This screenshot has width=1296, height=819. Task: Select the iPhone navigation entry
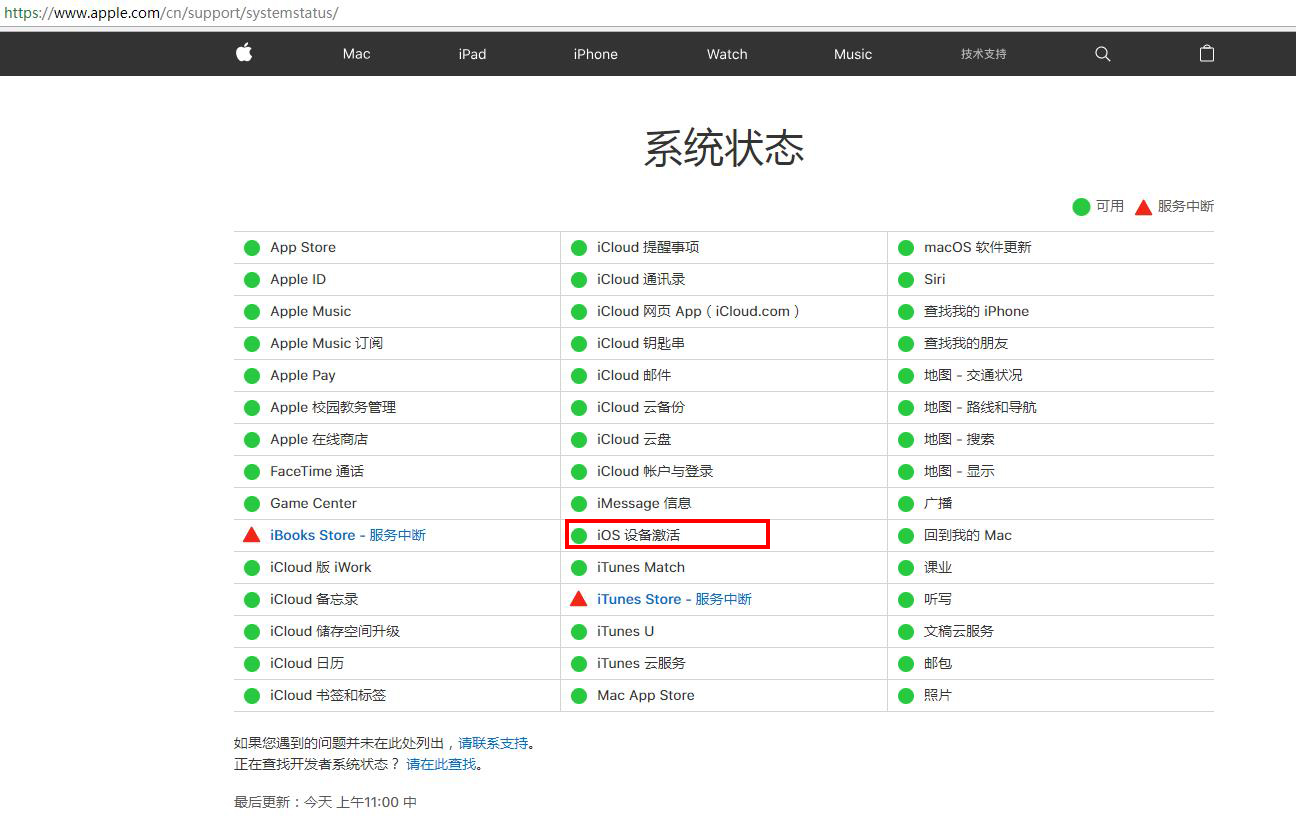click(x=595, y=54)
